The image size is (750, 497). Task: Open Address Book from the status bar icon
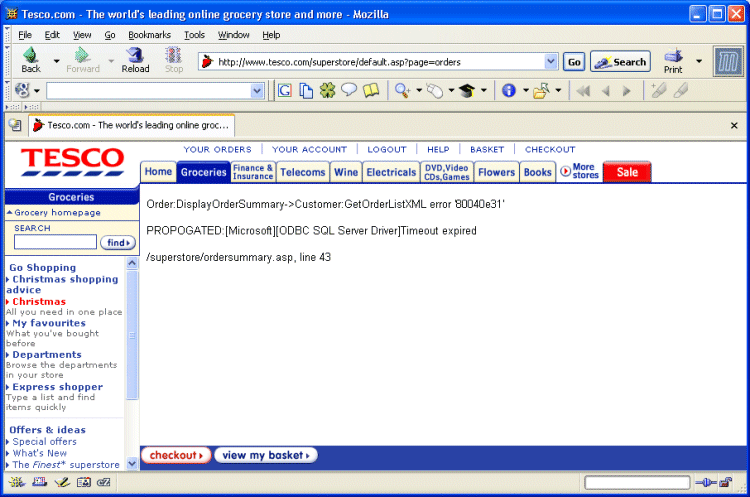84,482
